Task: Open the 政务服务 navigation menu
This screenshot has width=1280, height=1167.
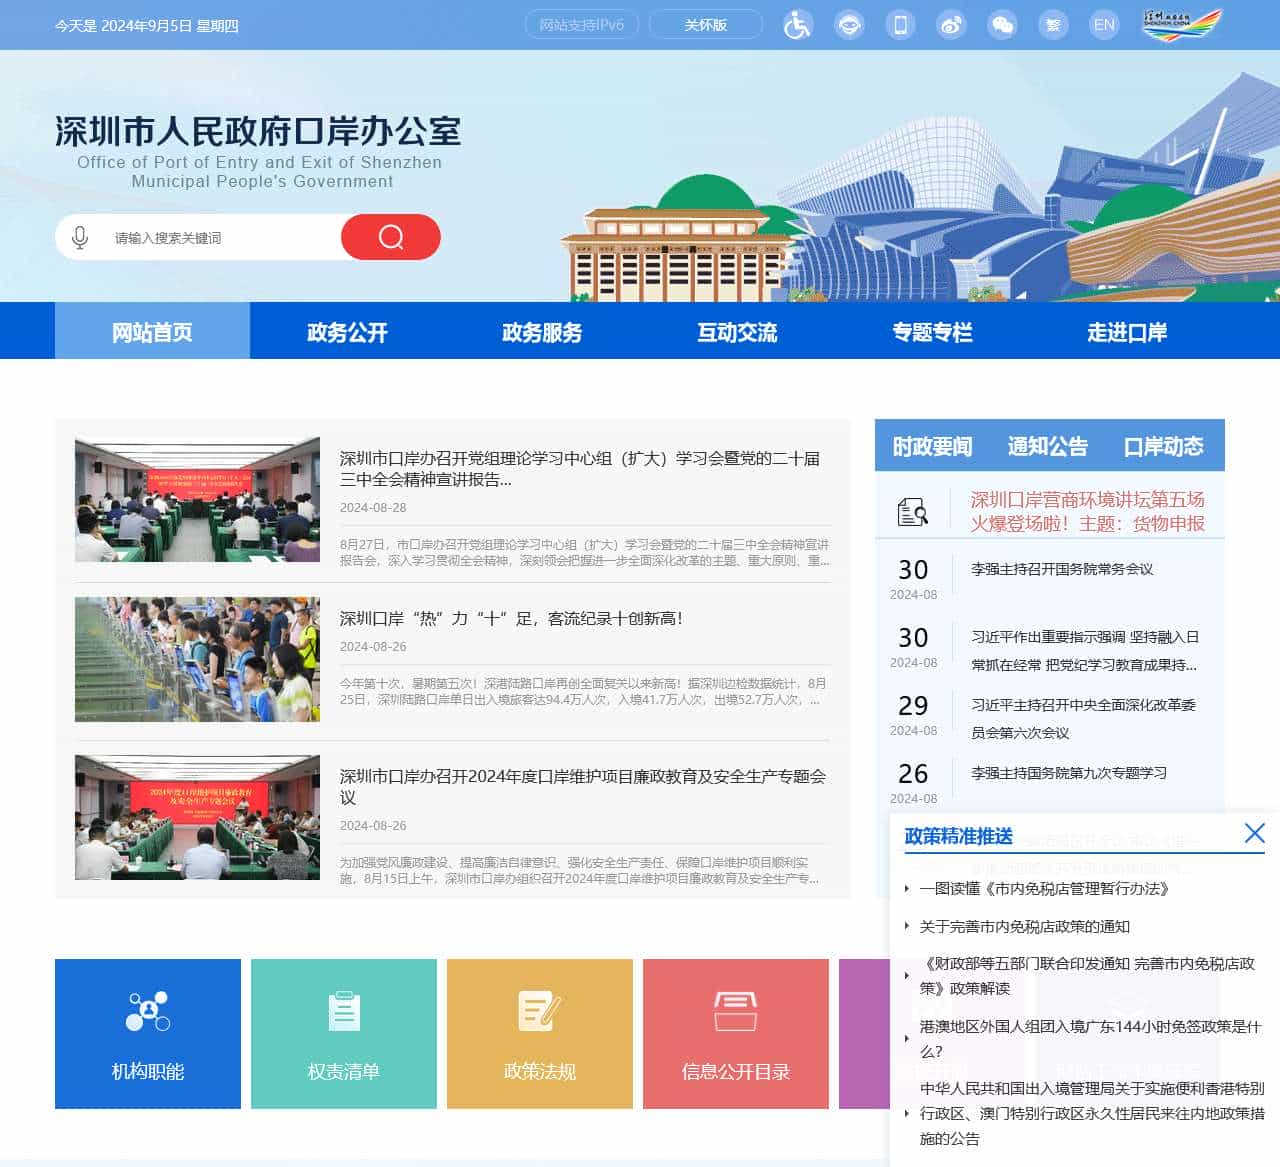Action: pyautogui.click(x=540, y=332)
